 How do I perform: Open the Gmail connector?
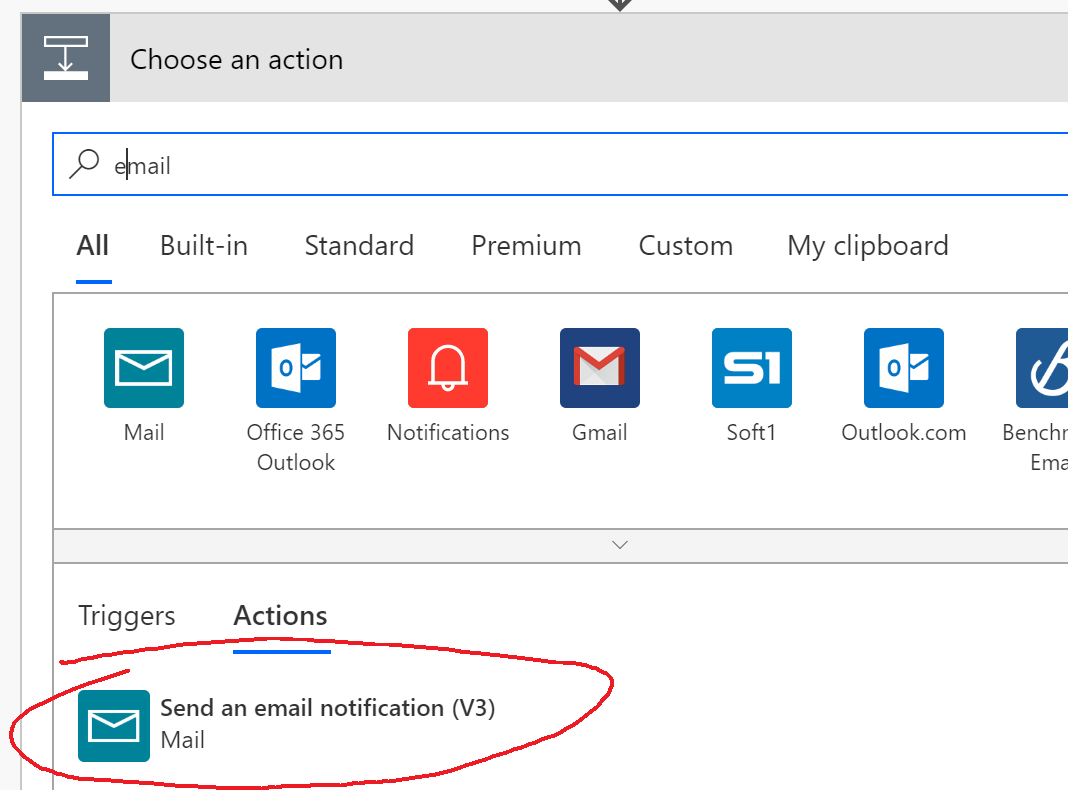[x=599, y=367]
